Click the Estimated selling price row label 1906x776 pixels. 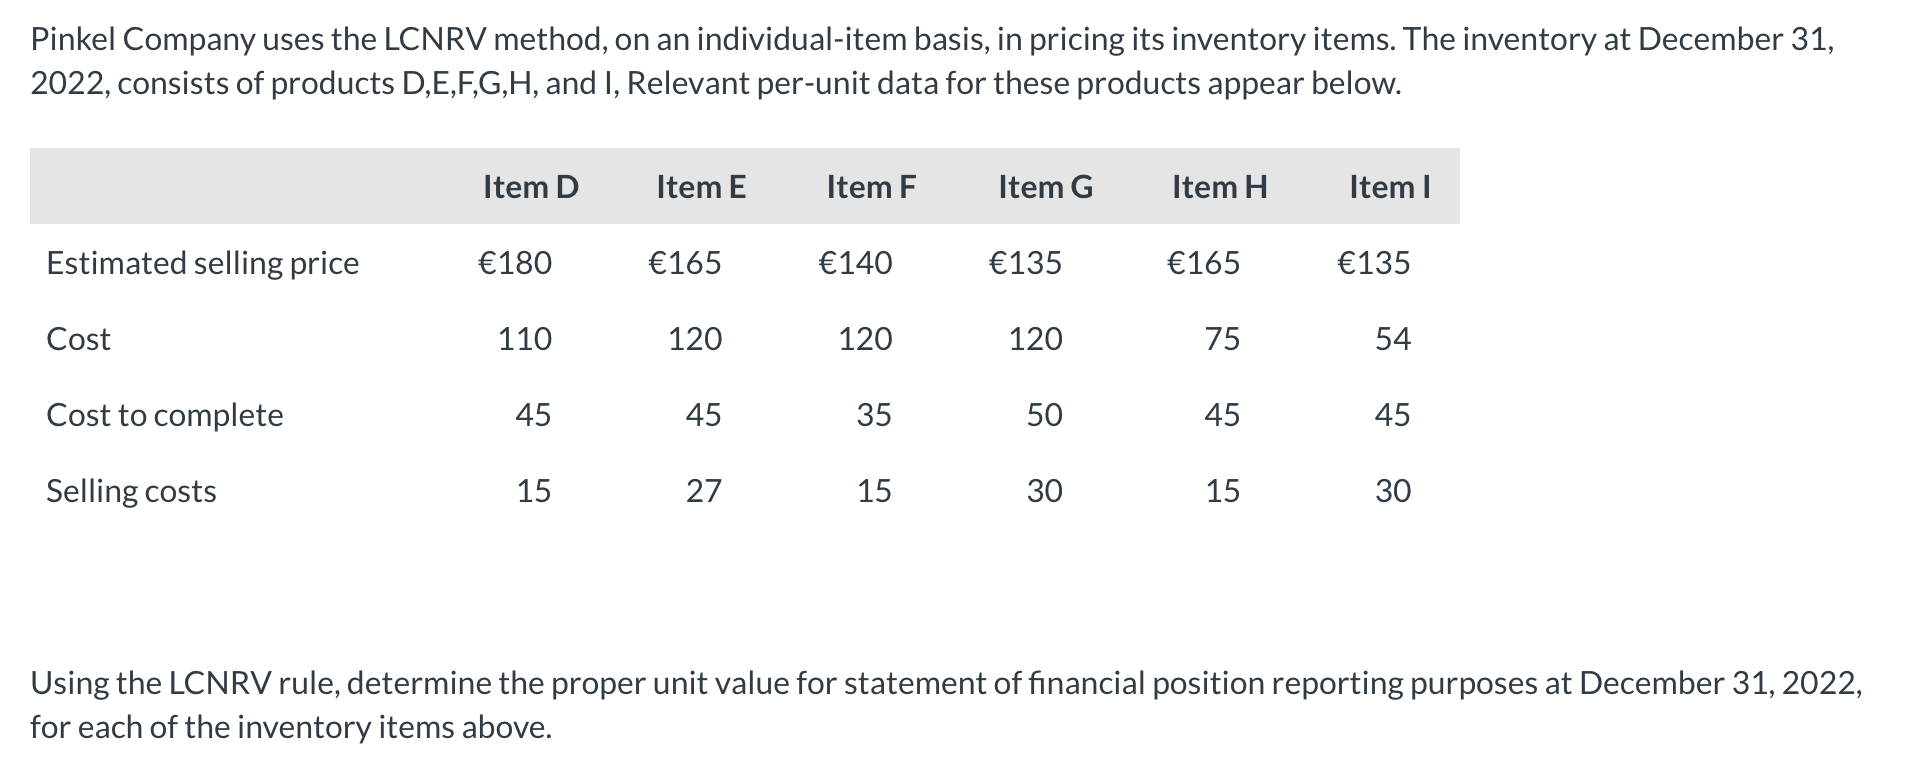point(202,263)
